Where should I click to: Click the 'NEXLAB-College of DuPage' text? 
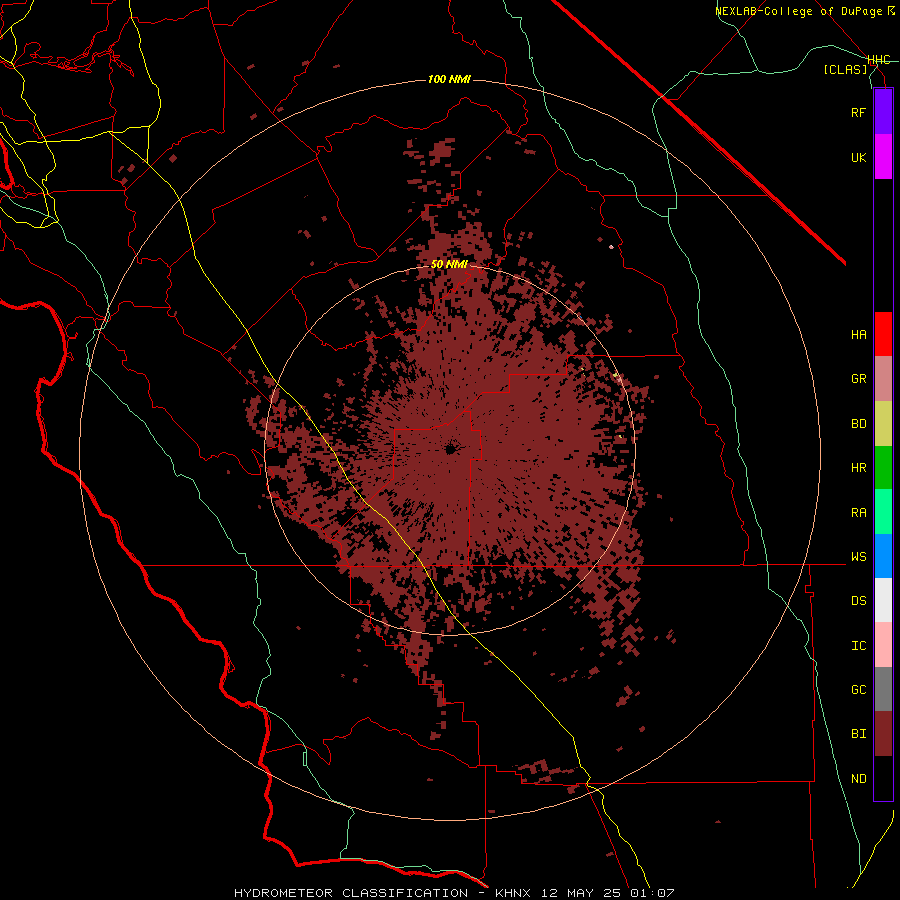pos(800,11)
